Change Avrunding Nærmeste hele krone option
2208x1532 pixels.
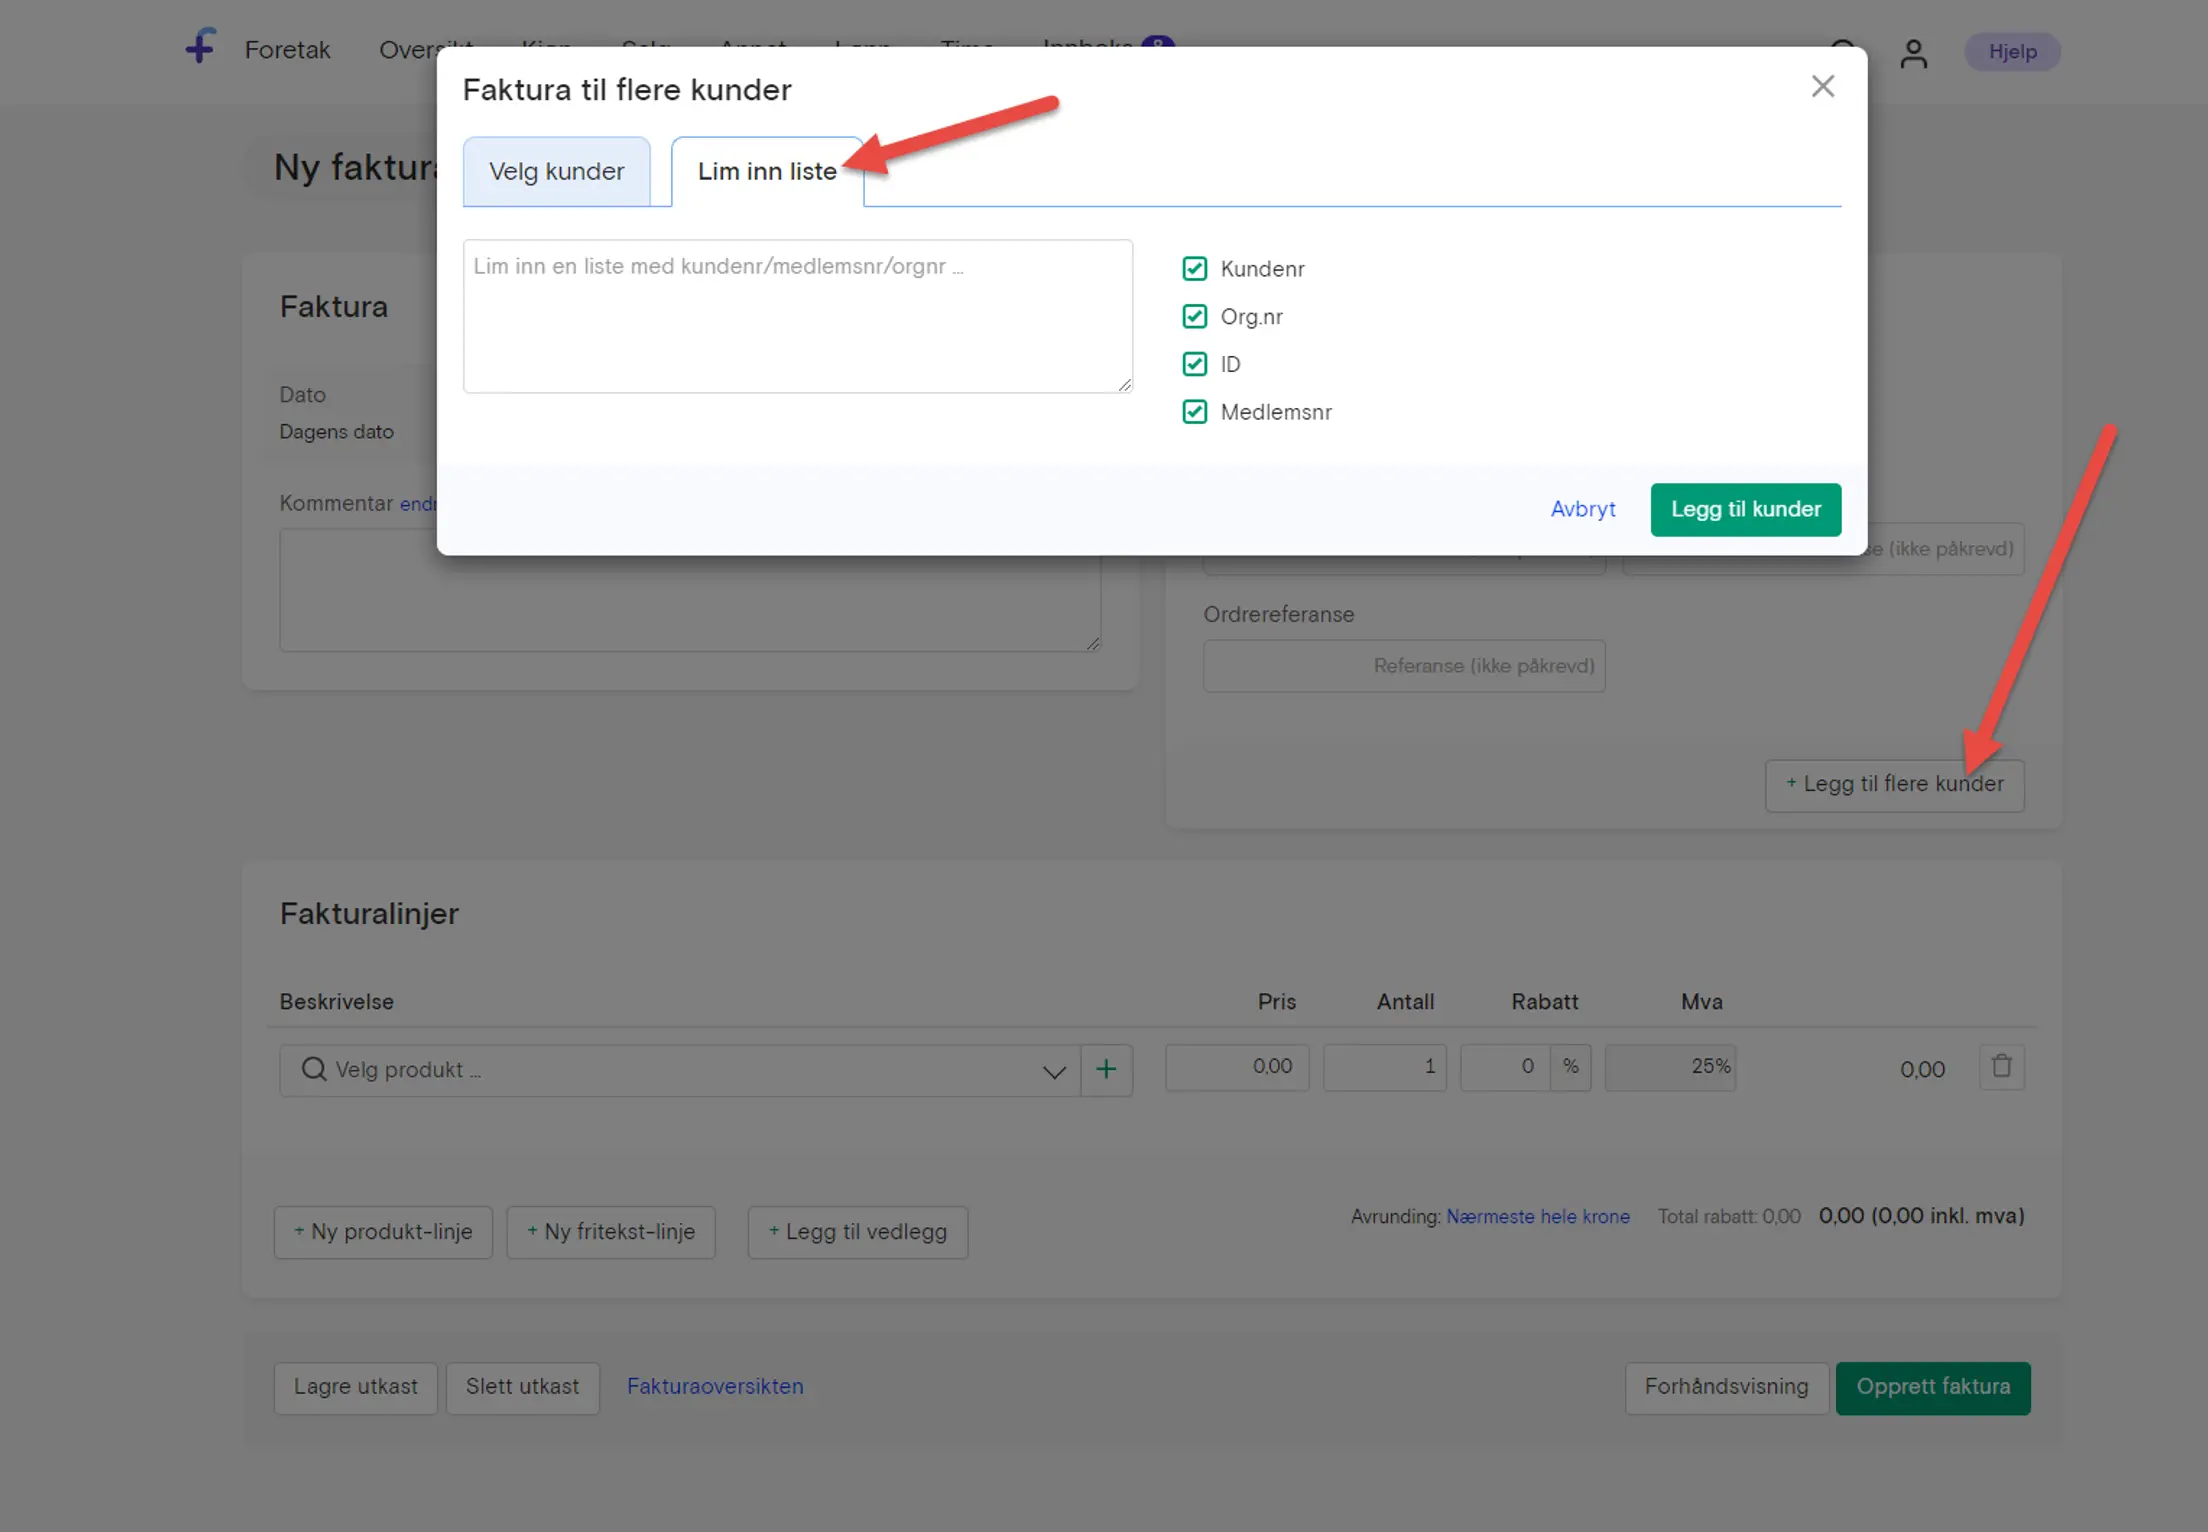1537,1217
